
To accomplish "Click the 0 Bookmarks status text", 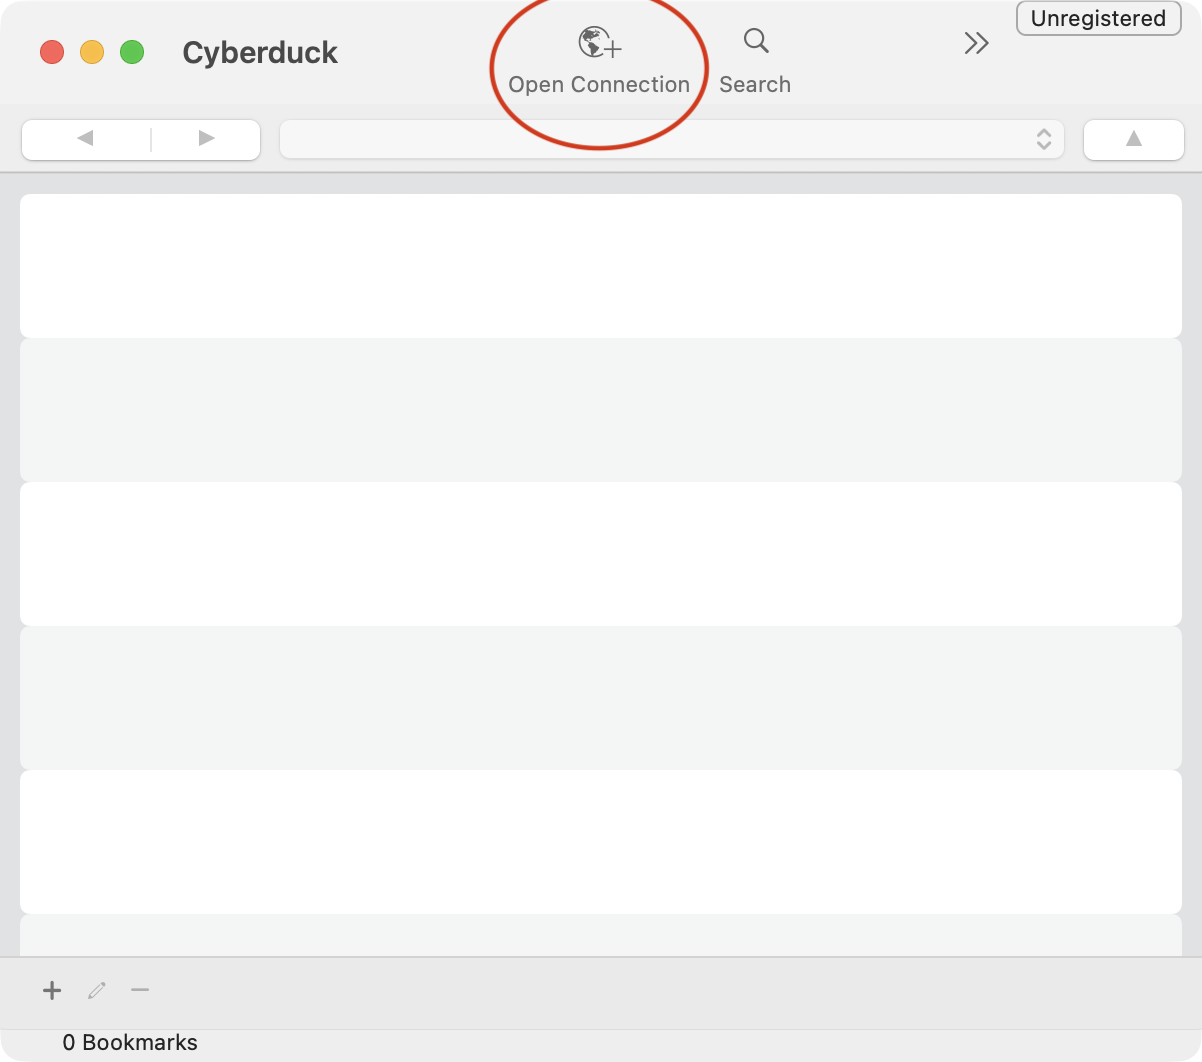I will tap(130, 1042).
